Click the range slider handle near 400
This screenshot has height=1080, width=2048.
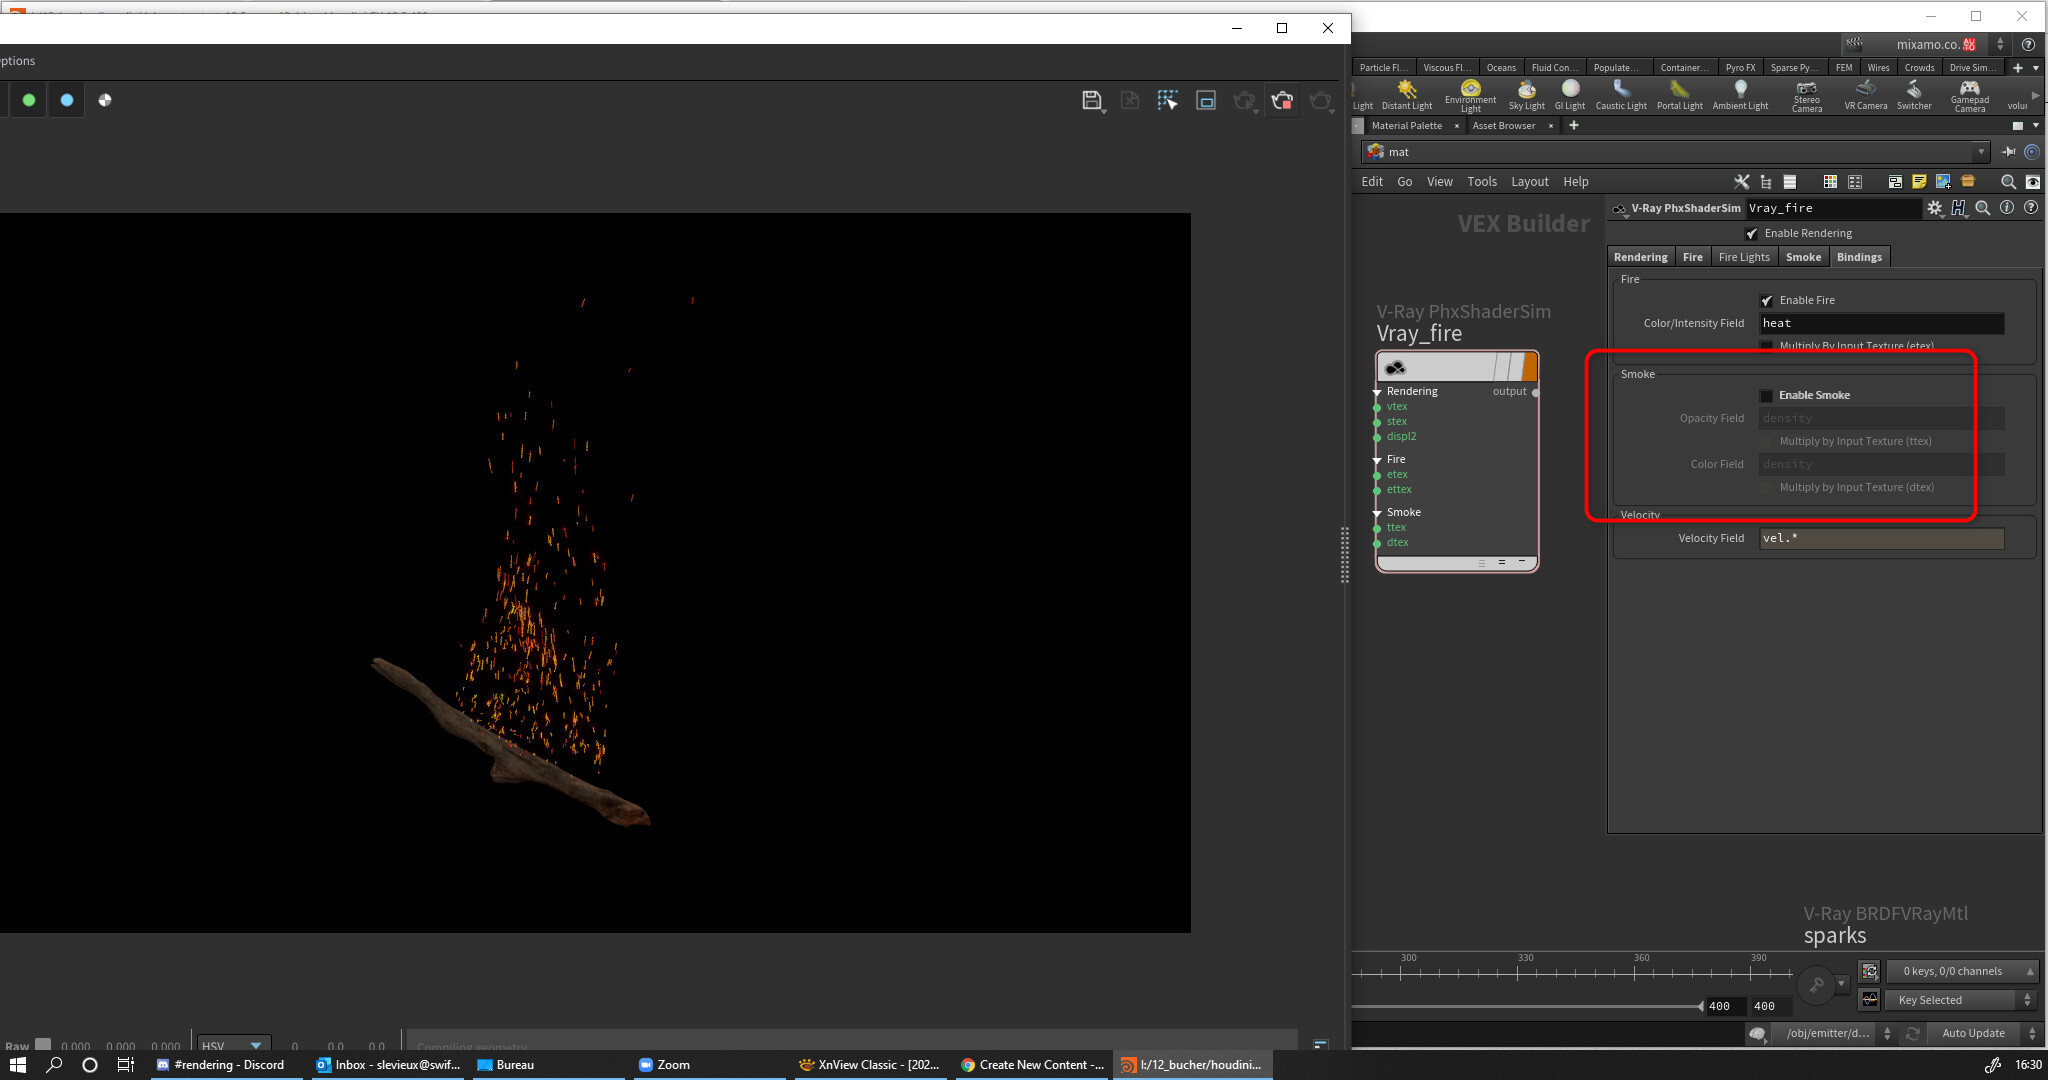tap(1701, 1007)
